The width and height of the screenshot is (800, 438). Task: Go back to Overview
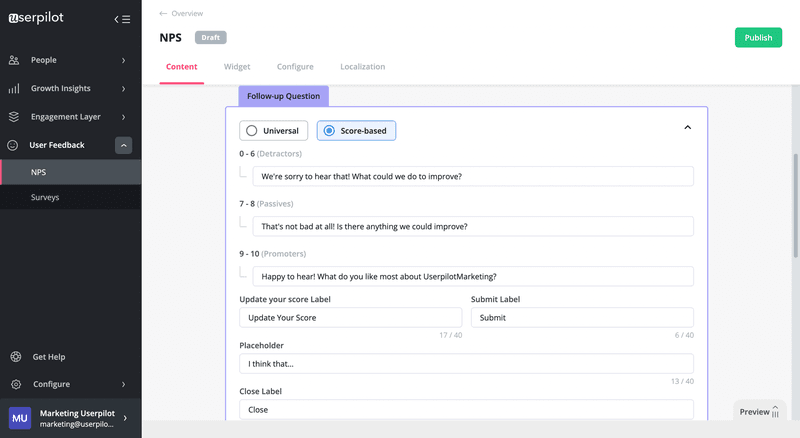click(x=187, y=13)
